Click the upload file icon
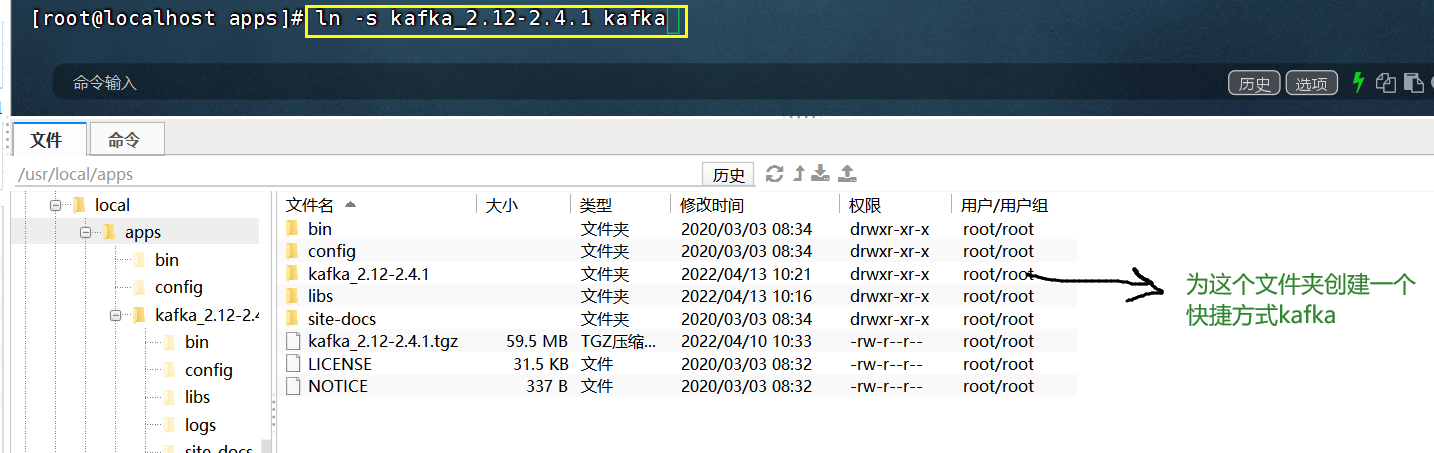 (x=847, y=174)
